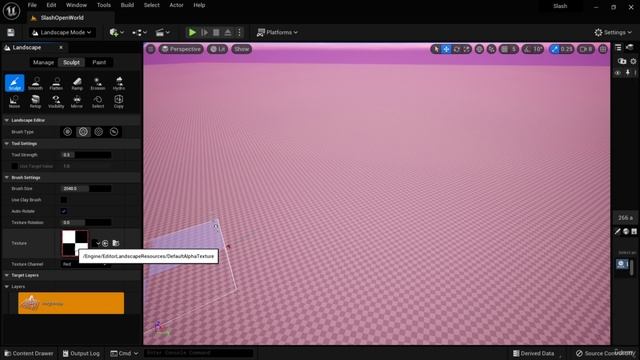
Task: Select the Ramp landscape tool
Action: pos(77,83)
